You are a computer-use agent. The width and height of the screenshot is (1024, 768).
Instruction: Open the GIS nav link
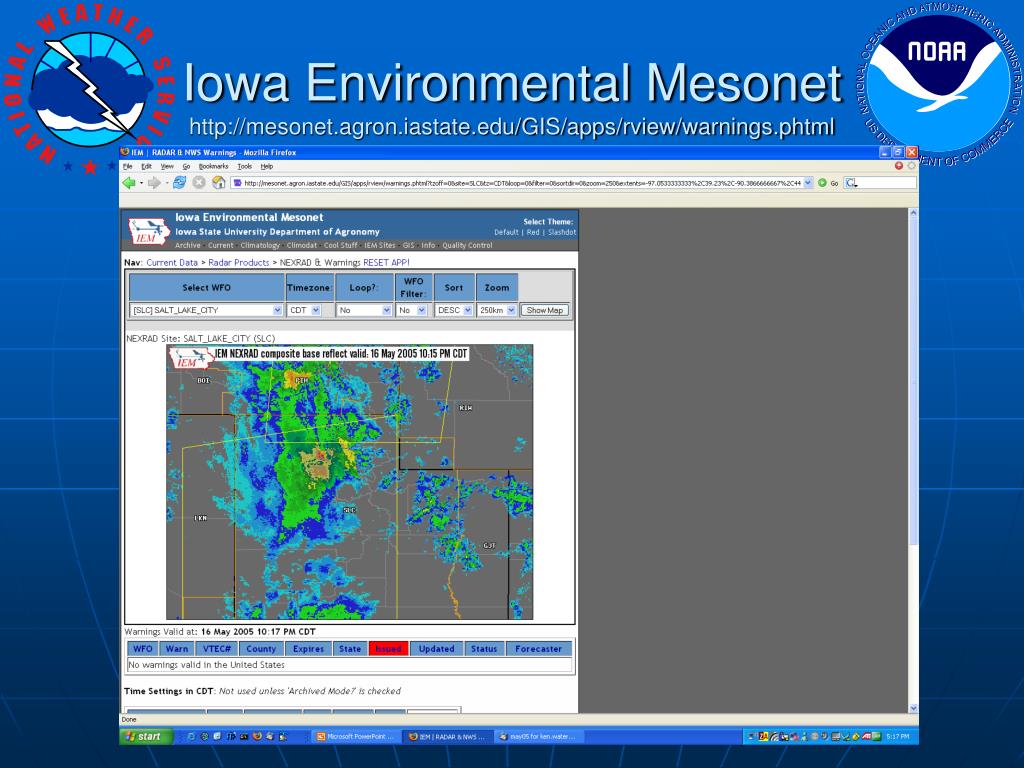coord(408,246)
